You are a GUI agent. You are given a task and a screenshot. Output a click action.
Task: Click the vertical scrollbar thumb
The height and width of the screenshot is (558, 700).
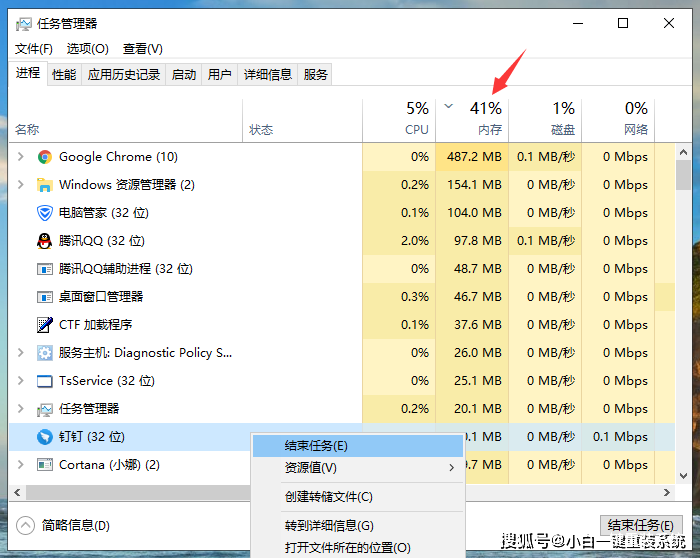(683, 176)
